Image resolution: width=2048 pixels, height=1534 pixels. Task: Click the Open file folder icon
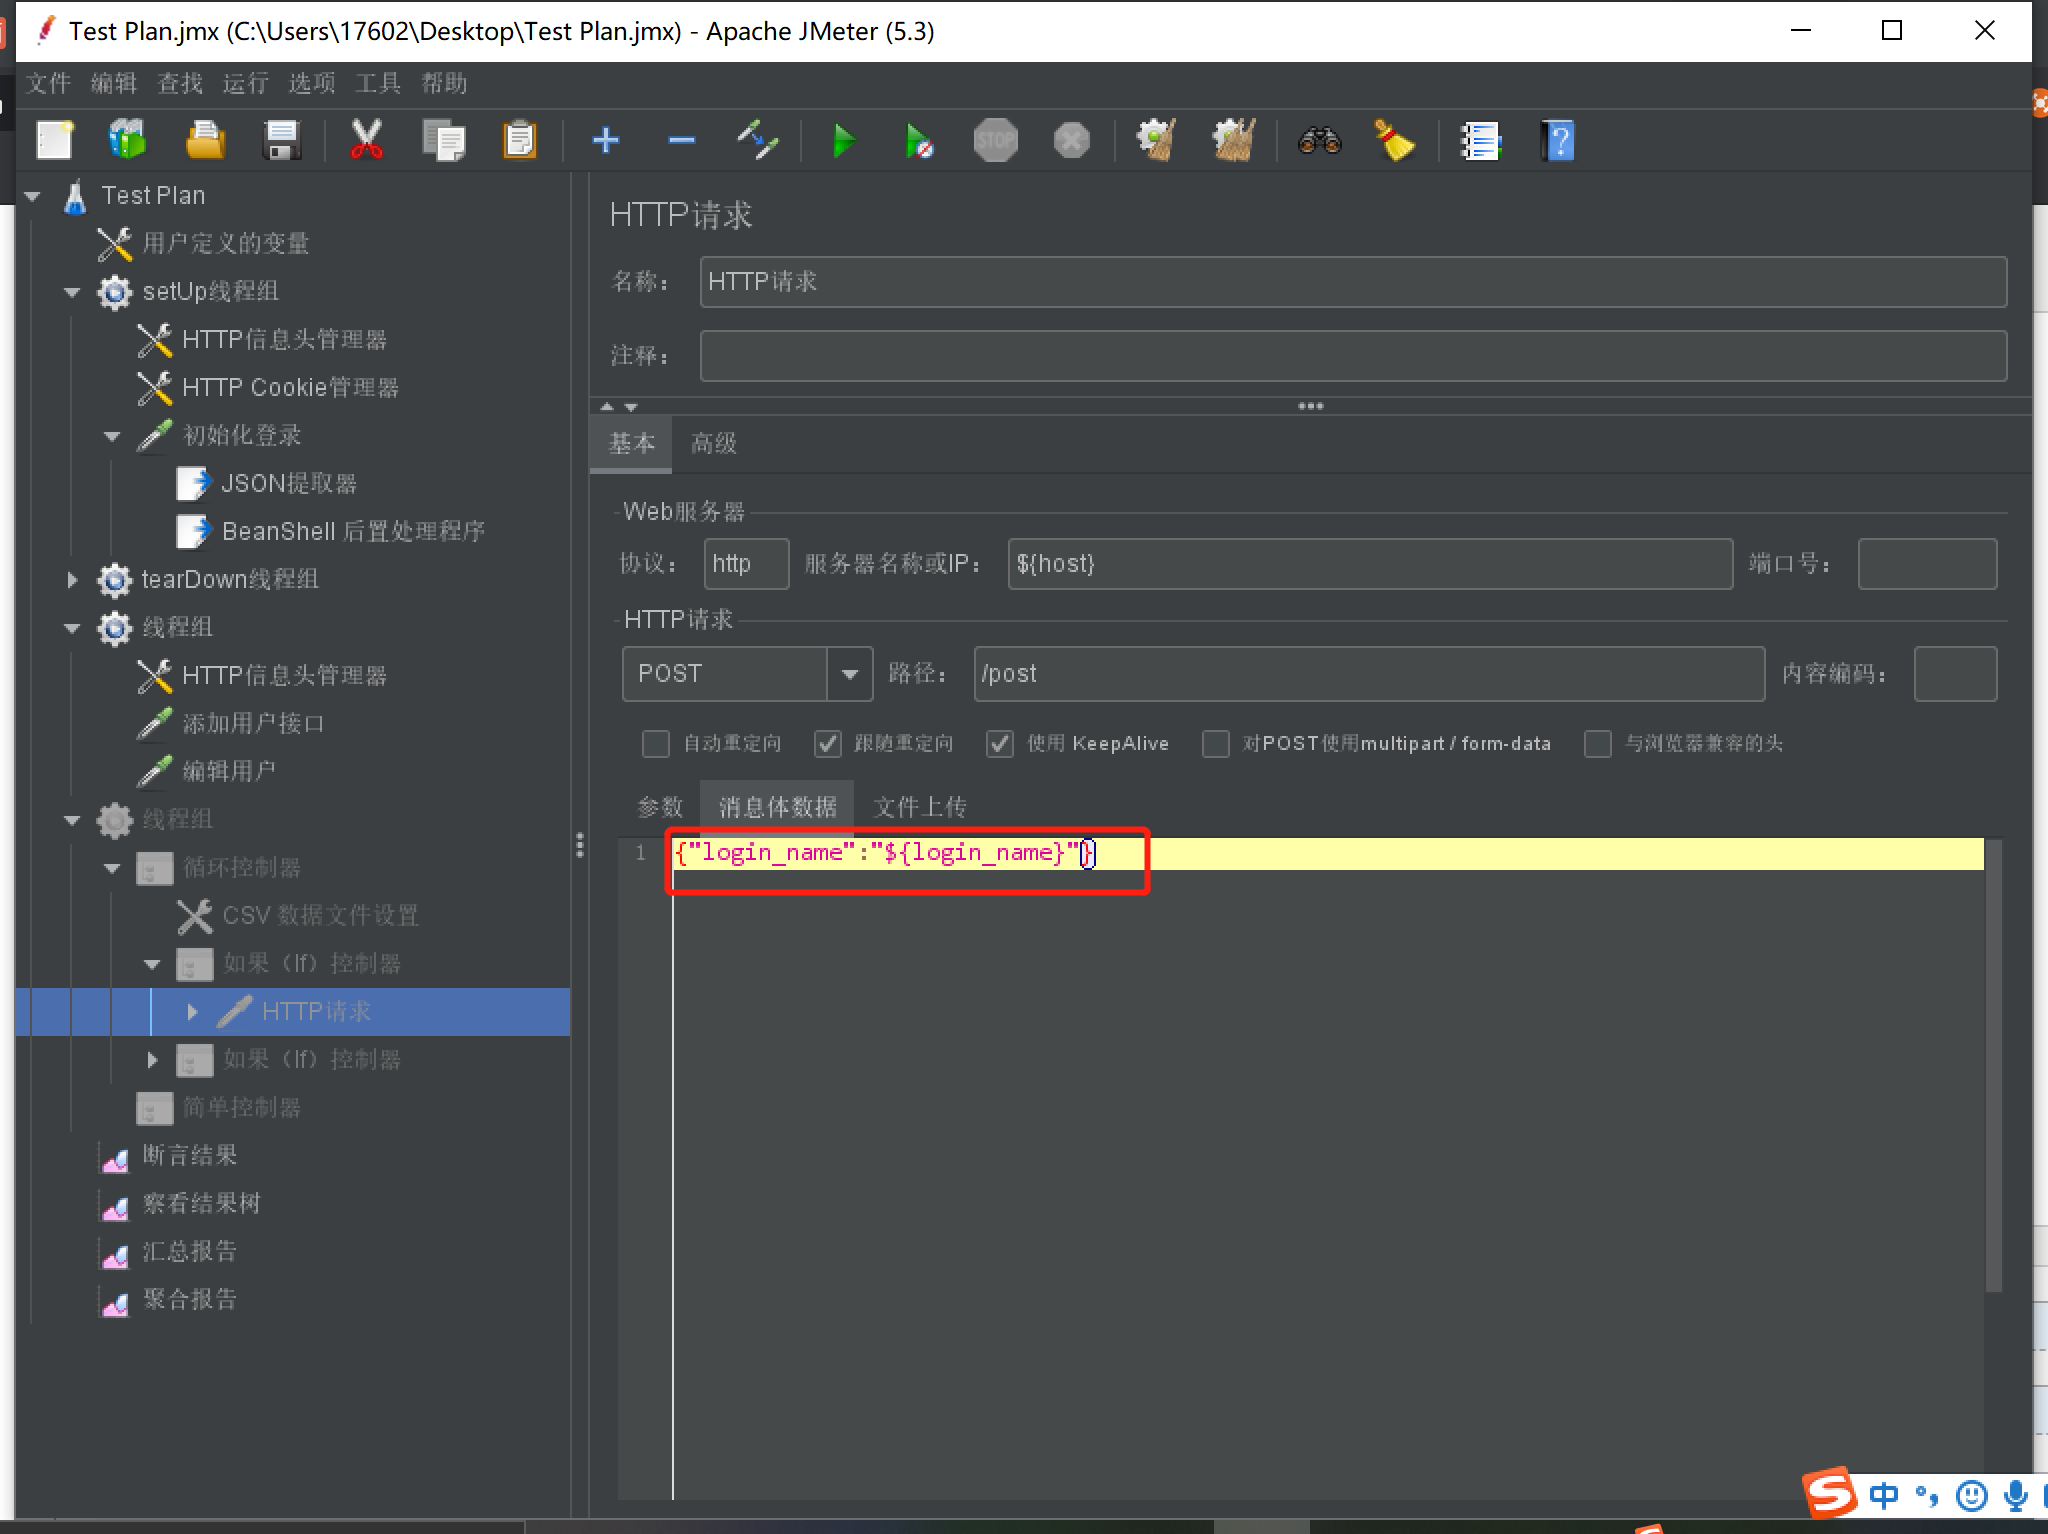pos(205,140)
